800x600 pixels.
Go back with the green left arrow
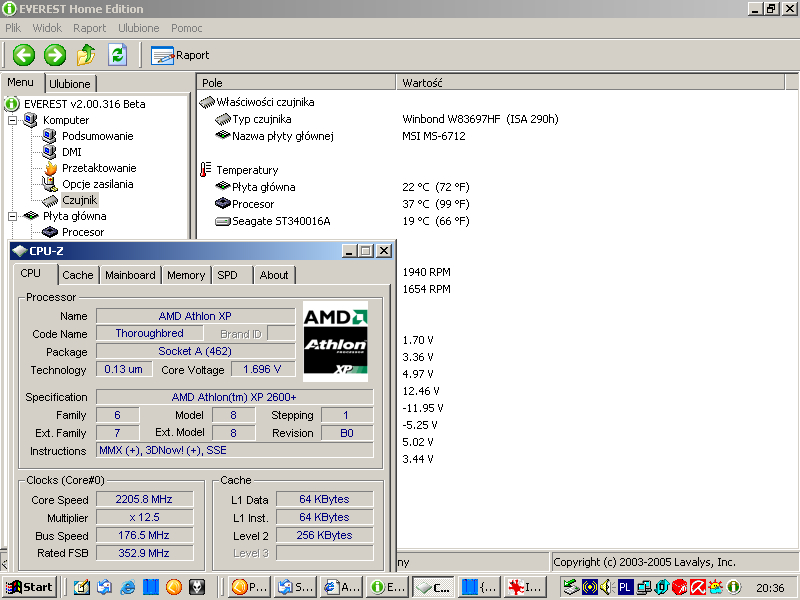click(x=23, y=55)
